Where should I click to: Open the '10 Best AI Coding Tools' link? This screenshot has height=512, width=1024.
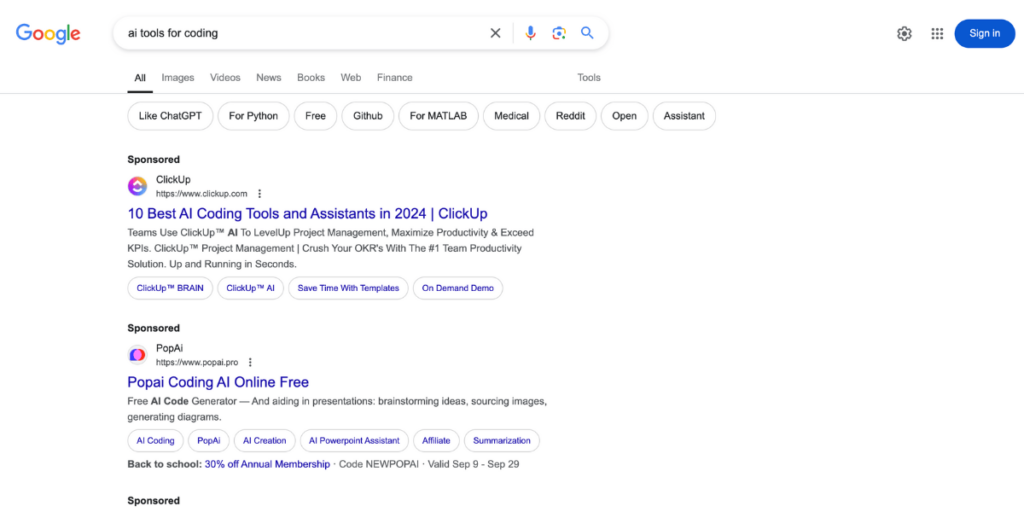[307, 213]
